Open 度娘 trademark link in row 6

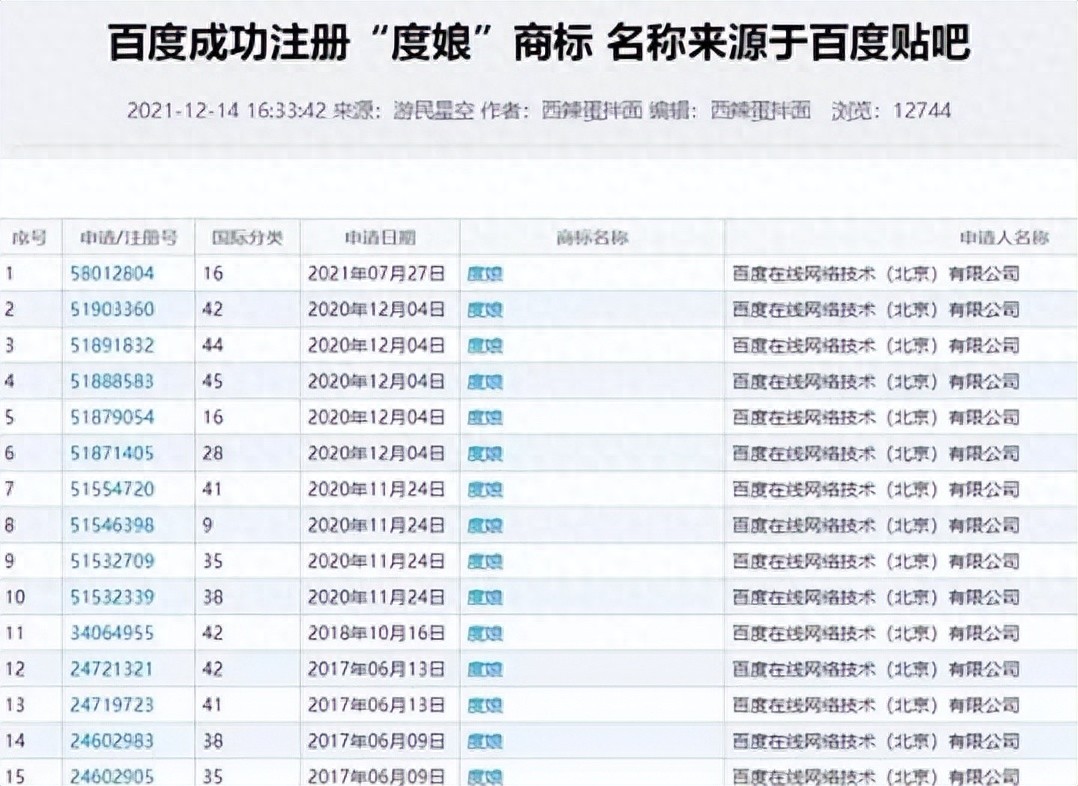(485, 453)
